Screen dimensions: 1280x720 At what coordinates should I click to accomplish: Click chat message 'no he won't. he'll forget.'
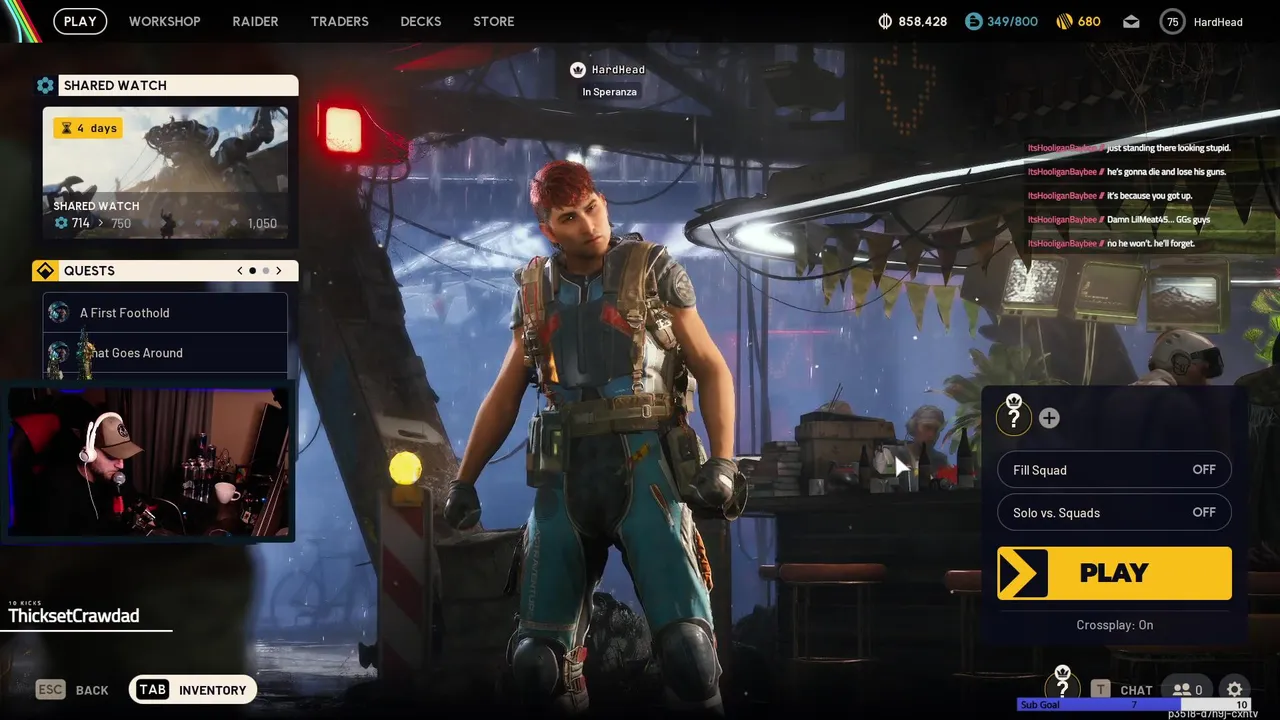[x=1151, y=244]
